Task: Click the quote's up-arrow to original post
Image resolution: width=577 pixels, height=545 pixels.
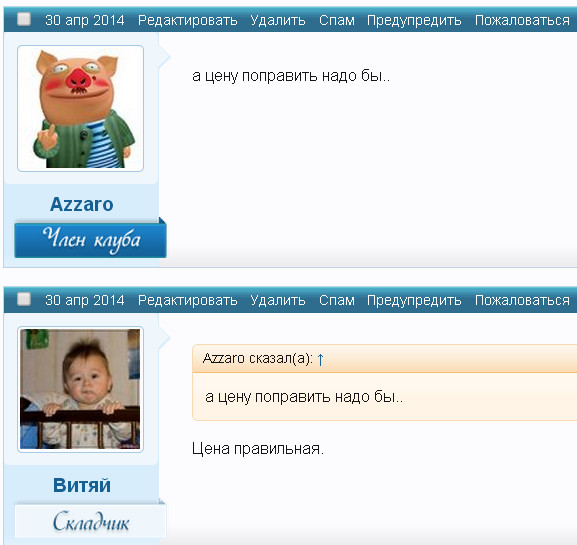Action: tap(320, 359)
